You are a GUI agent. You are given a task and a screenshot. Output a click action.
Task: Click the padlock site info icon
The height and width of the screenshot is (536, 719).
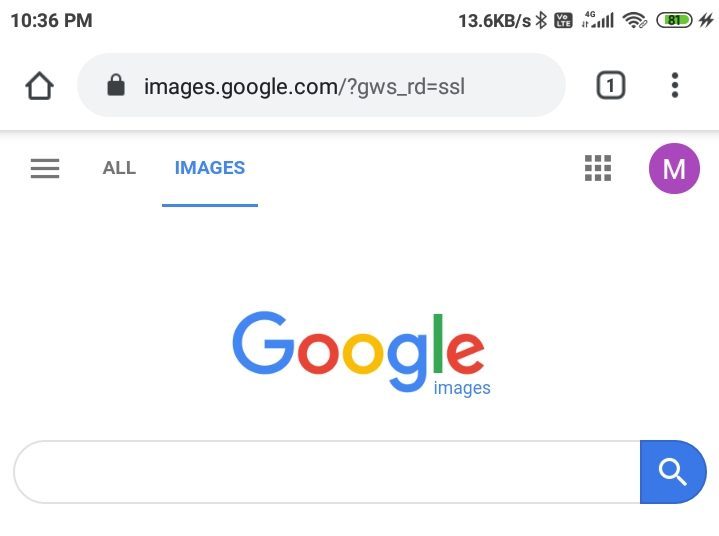[116, 86]
